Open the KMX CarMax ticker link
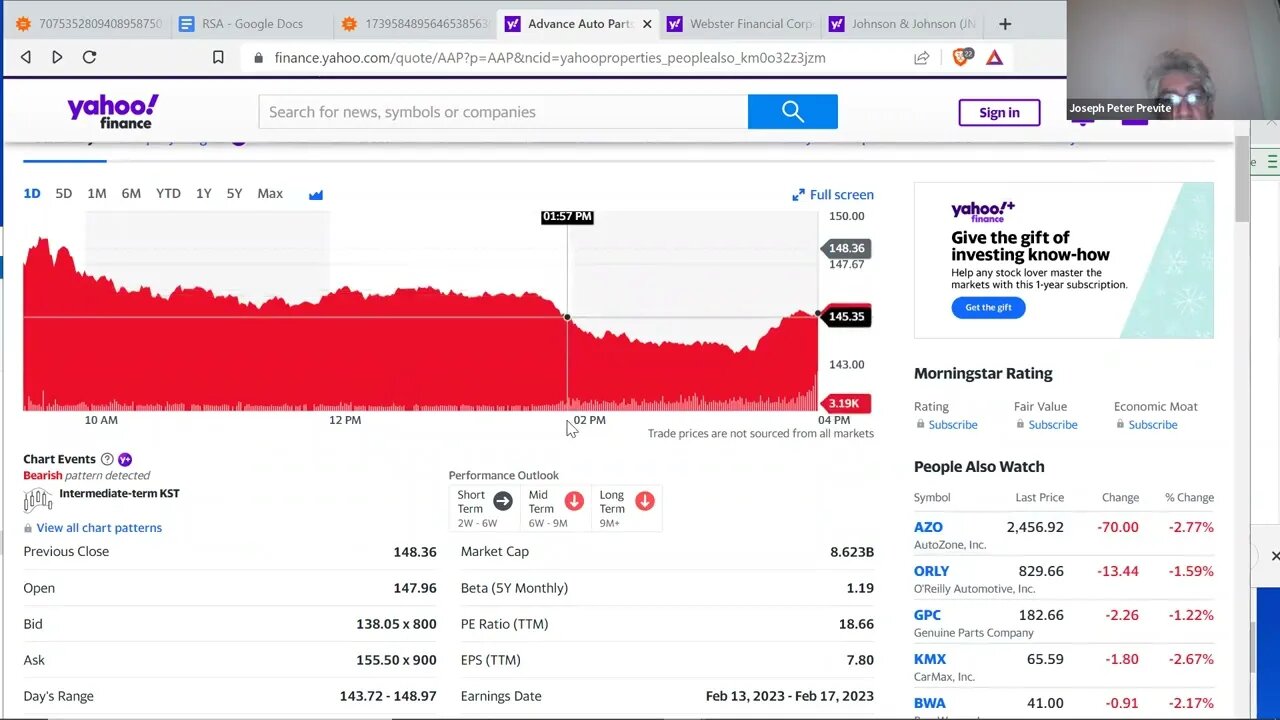This screenshot has width=1280, height=720. click(x=930, y=659)
